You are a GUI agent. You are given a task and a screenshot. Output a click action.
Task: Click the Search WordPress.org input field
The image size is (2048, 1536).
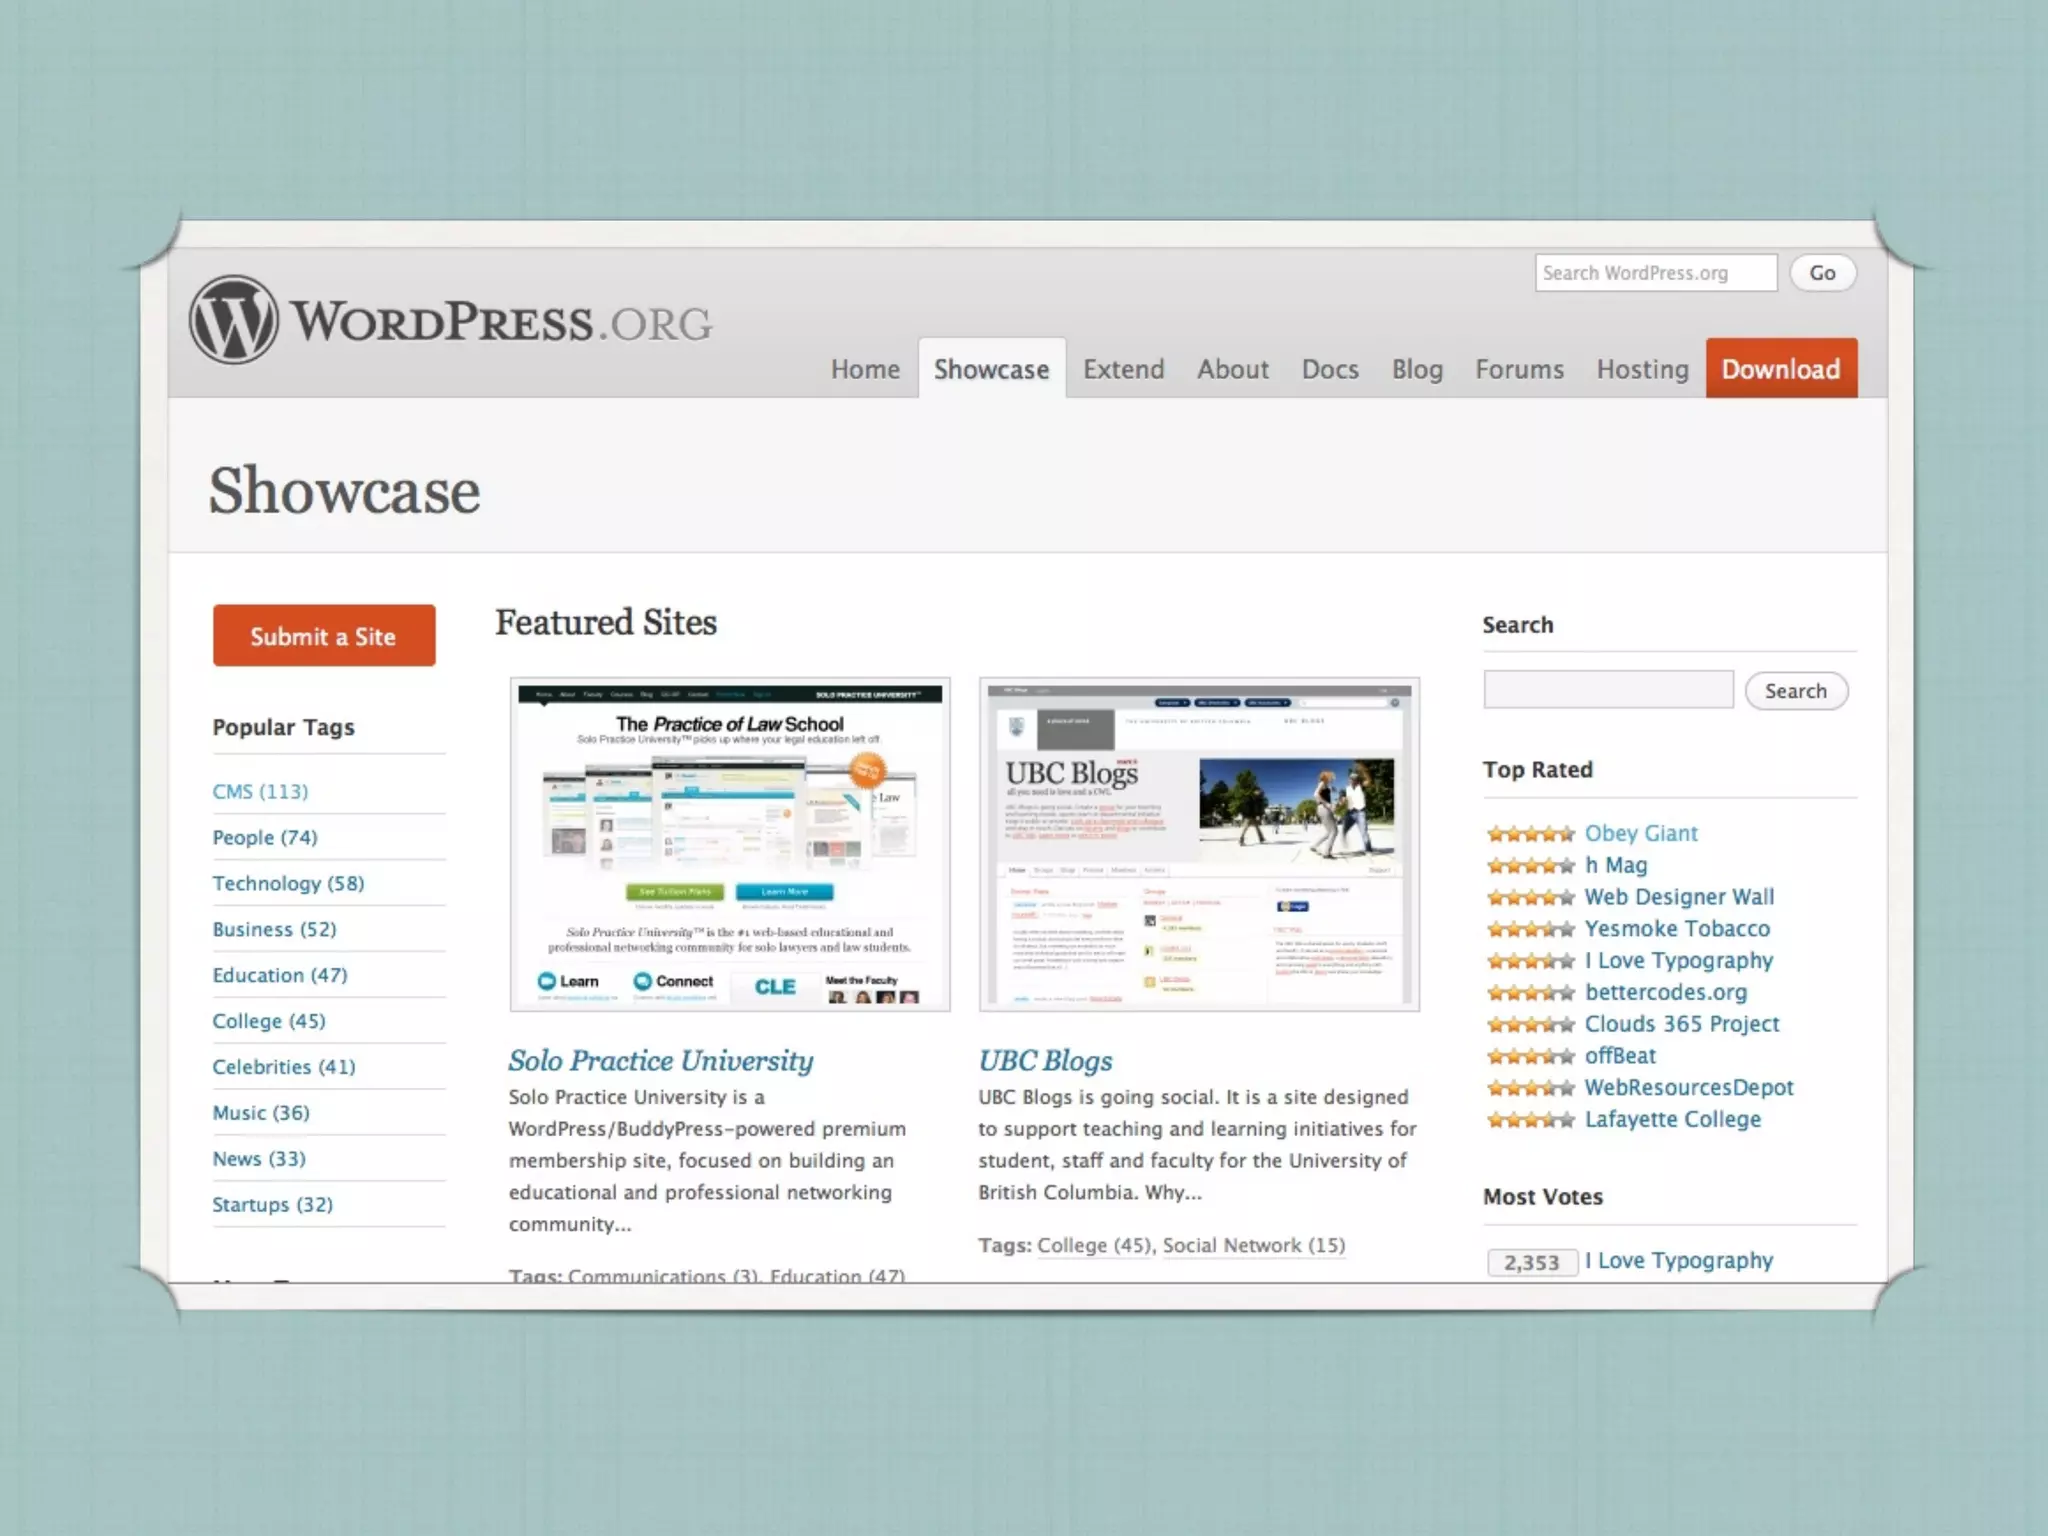tap(1655, 273)
